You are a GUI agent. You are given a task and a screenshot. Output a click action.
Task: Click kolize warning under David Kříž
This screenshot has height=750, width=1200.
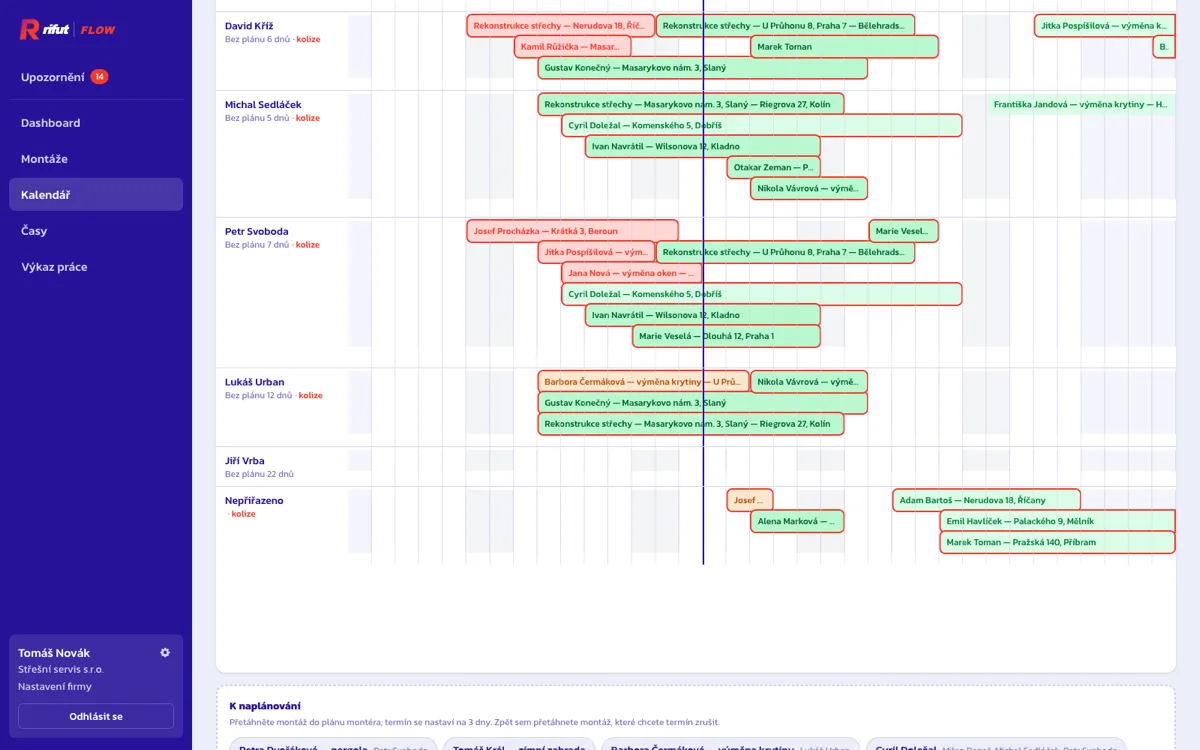click(x=308, y=40)
